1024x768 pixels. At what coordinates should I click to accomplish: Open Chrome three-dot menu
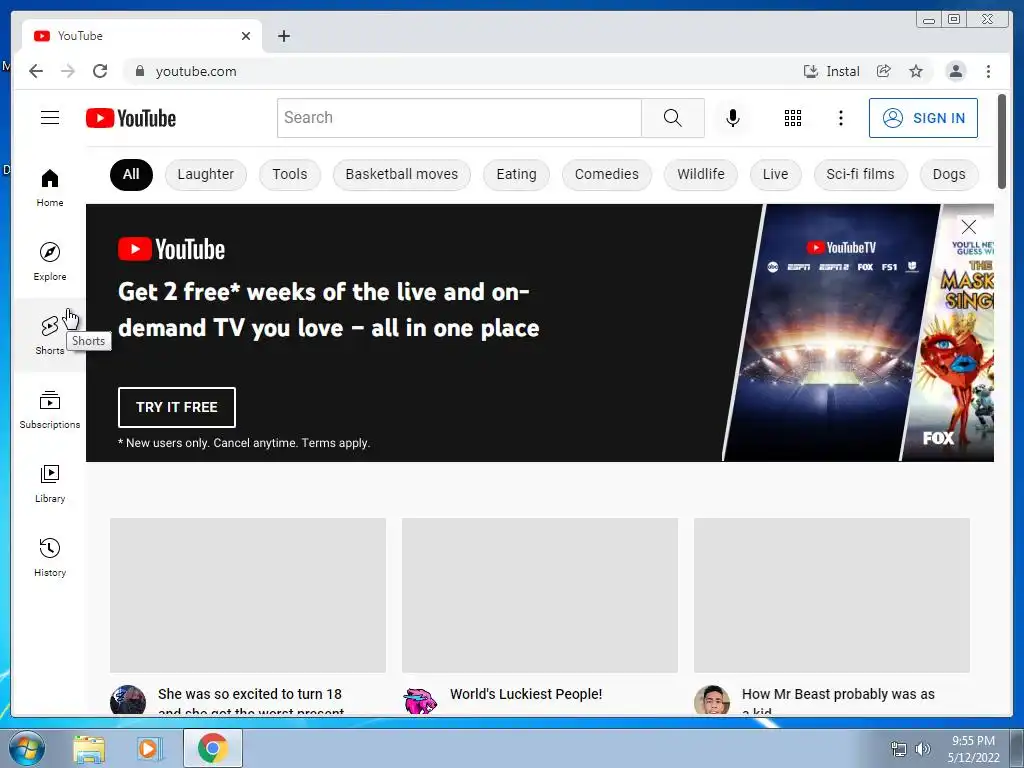[x=988, y=71]
